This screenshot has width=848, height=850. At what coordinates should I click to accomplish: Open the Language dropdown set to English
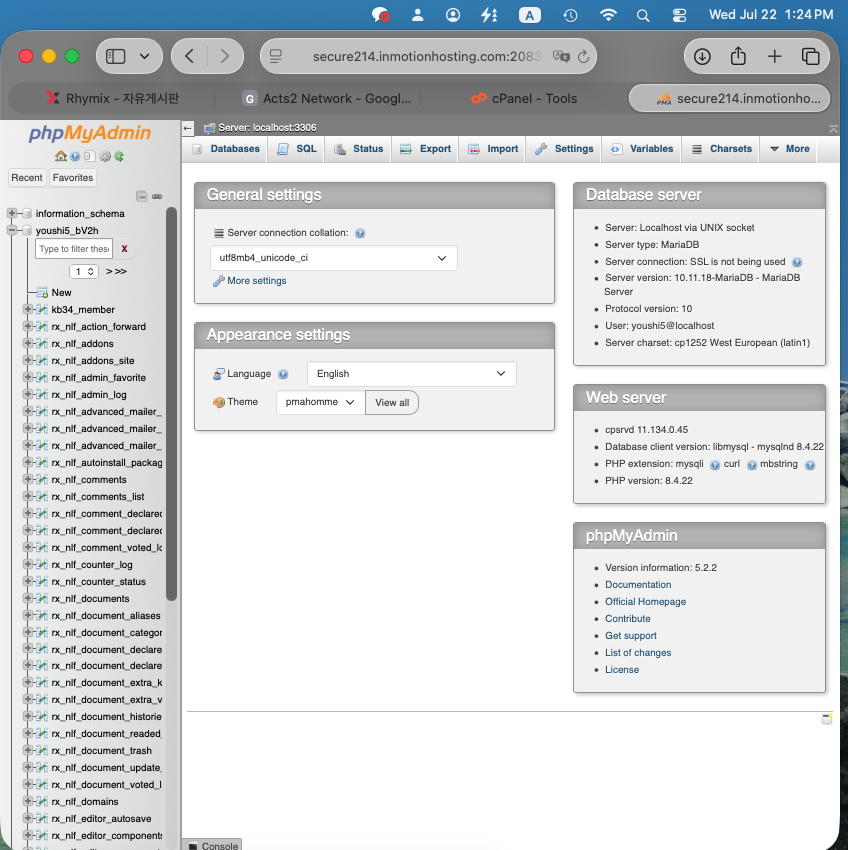pos(412,374)
